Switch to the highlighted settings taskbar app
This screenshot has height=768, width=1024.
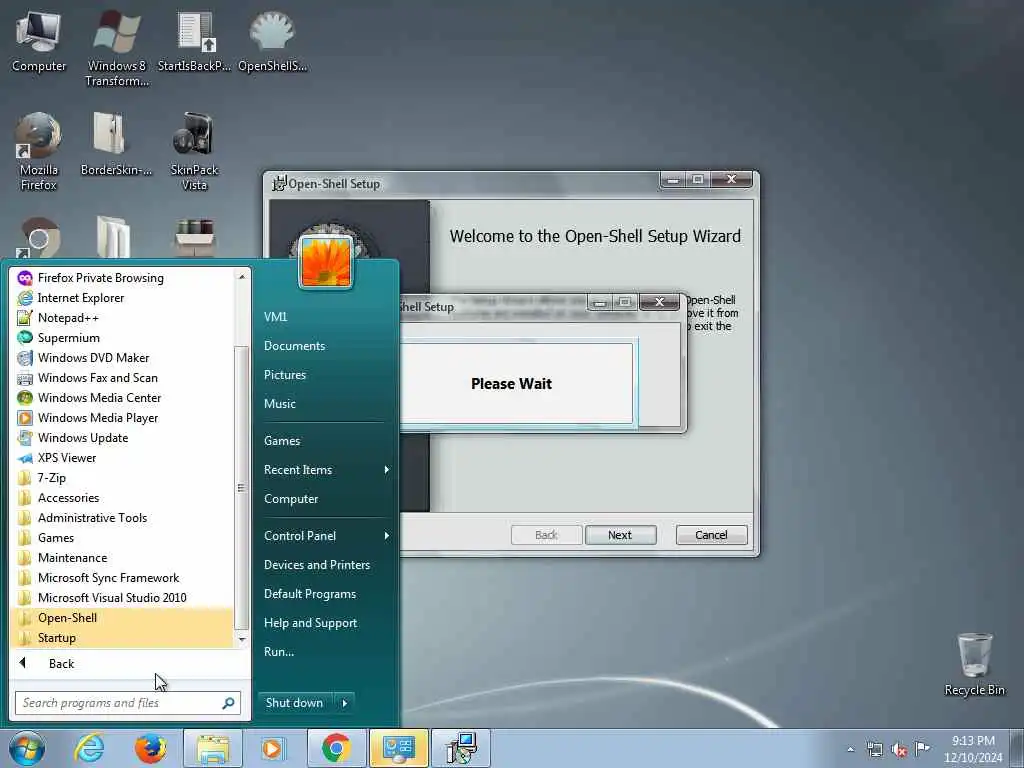tap(399, 748)
